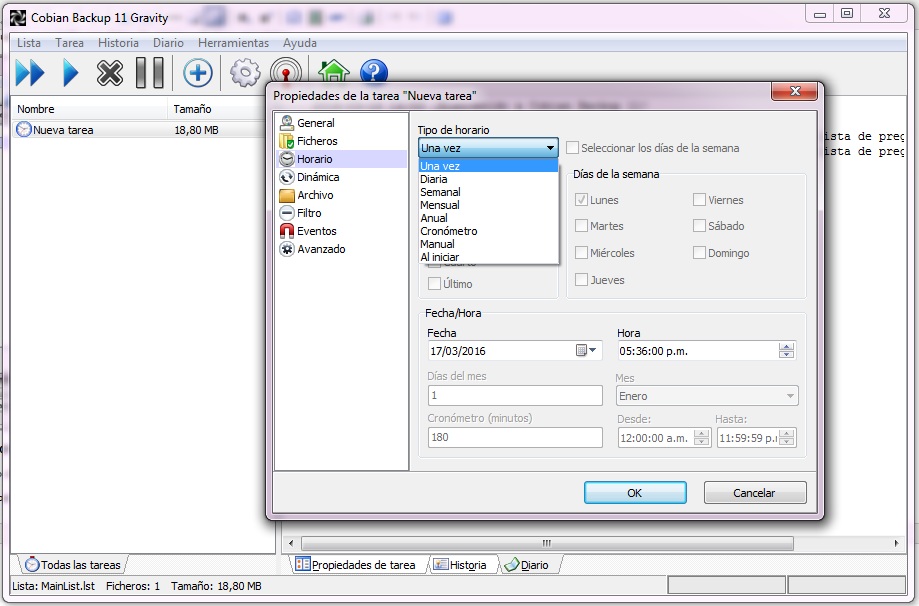Choose Mensual schedule type
This screenshot has height=606, width=919.
pos(488,205)
